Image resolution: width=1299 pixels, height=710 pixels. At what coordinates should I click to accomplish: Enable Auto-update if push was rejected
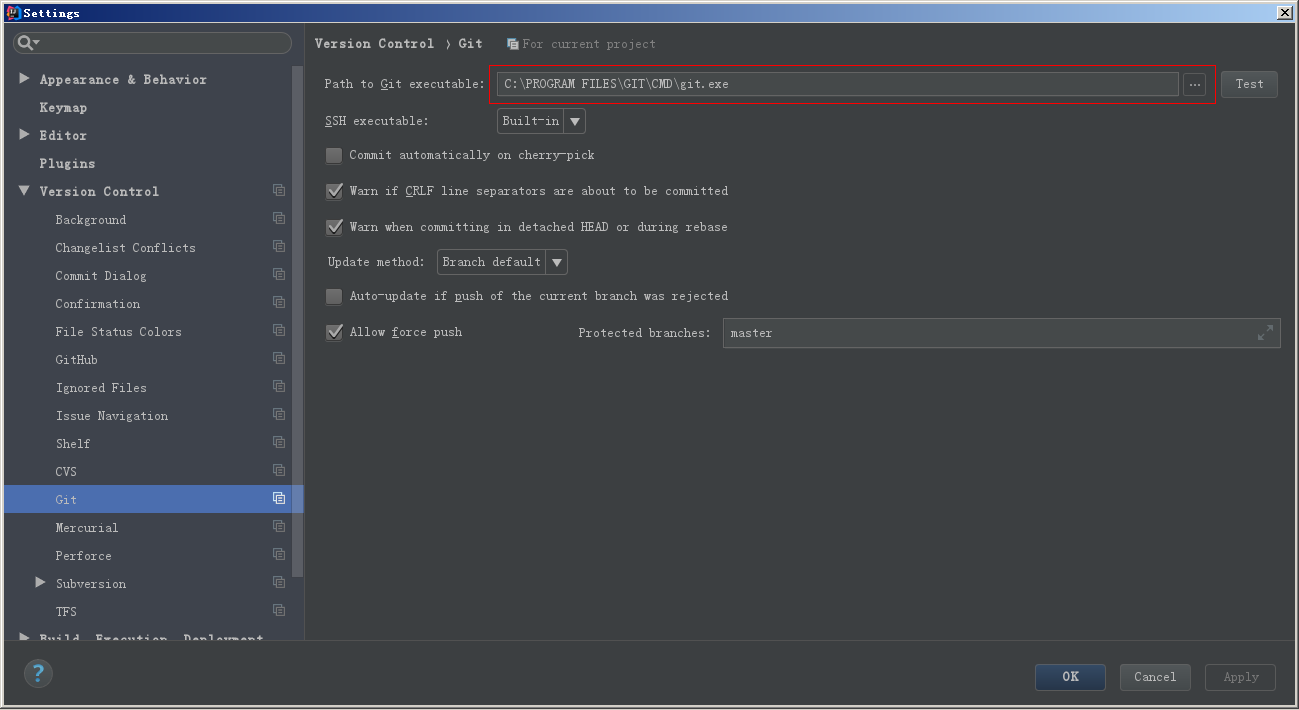tap(334, 296)
